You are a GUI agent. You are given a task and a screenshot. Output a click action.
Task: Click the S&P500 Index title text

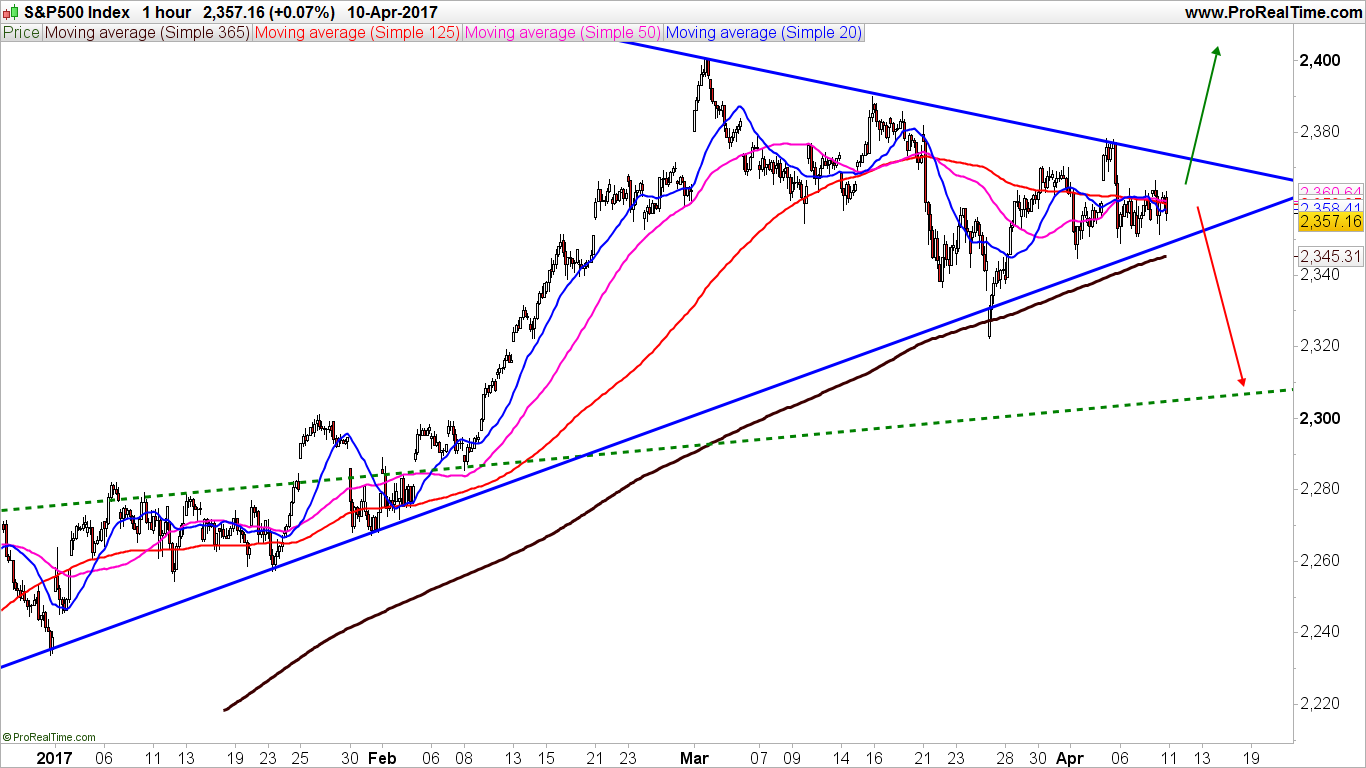click(76, 13)
